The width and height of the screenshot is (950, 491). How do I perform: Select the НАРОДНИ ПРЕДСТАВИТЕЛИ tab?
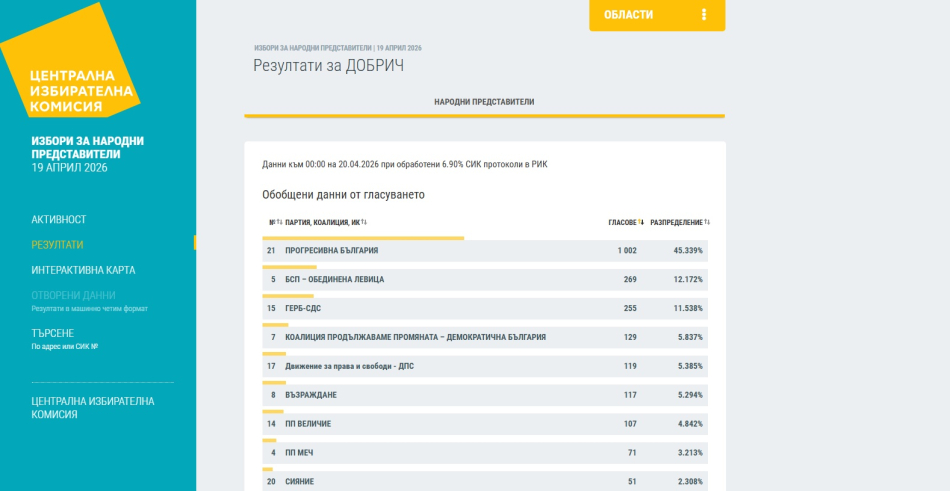pyautogui.click(x=484, y=102)
